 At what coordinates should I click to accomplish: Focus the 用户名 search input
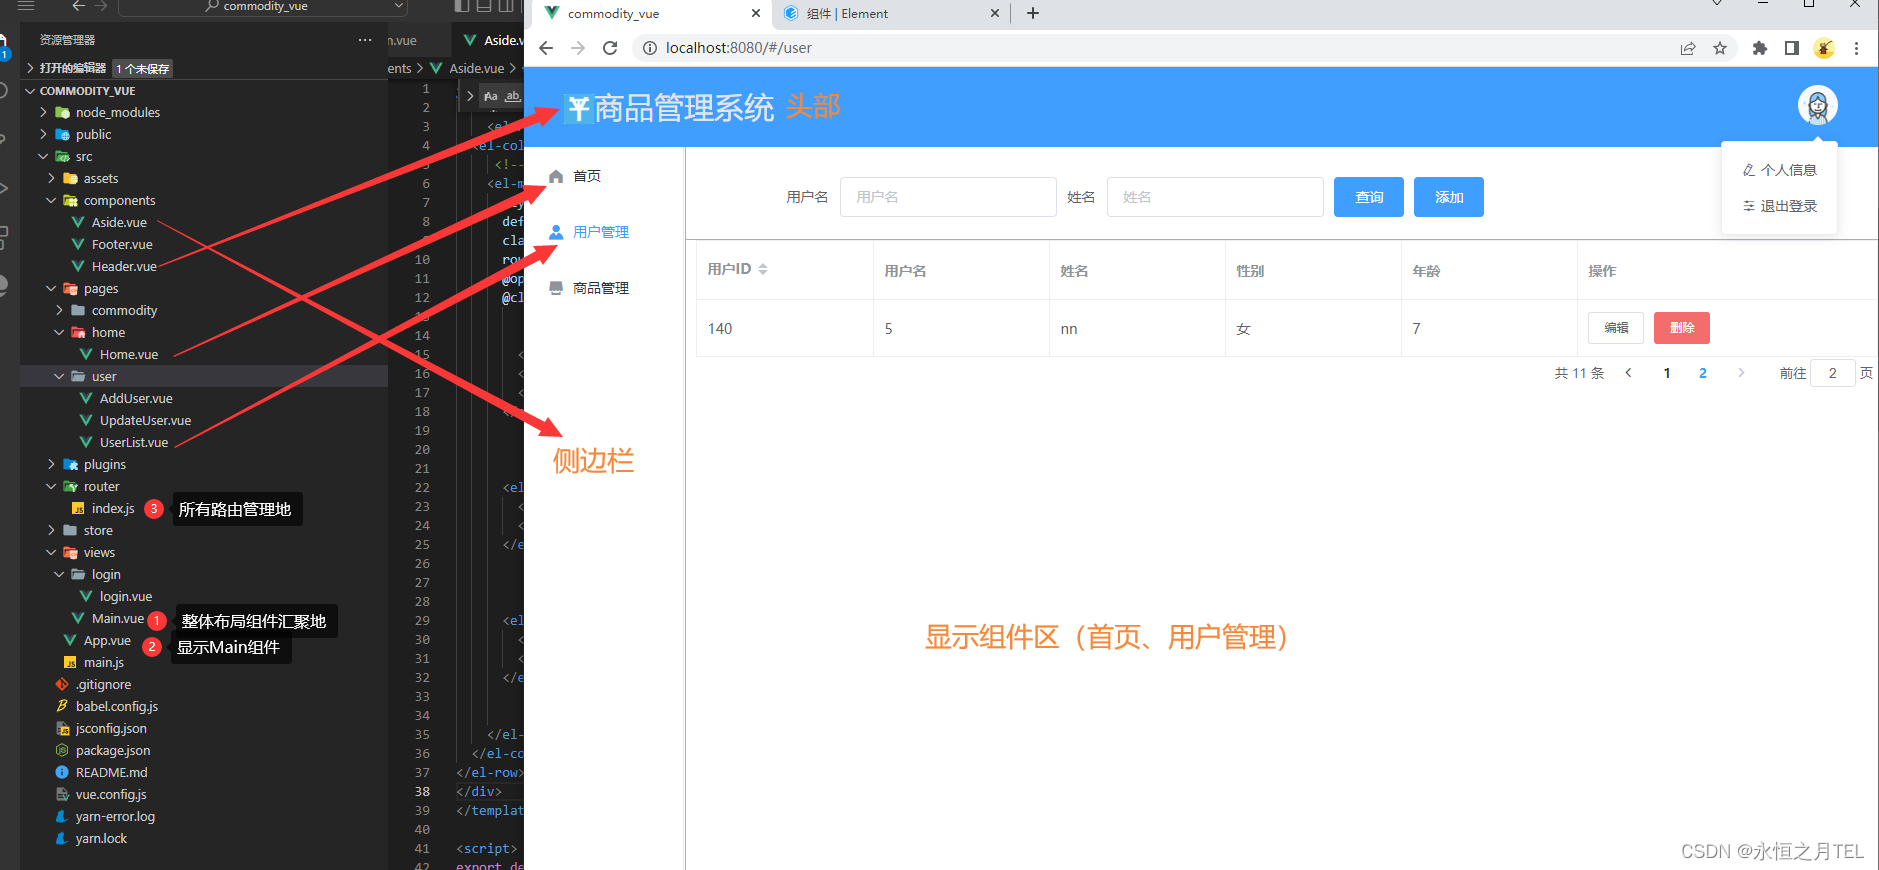click(948, 197)
